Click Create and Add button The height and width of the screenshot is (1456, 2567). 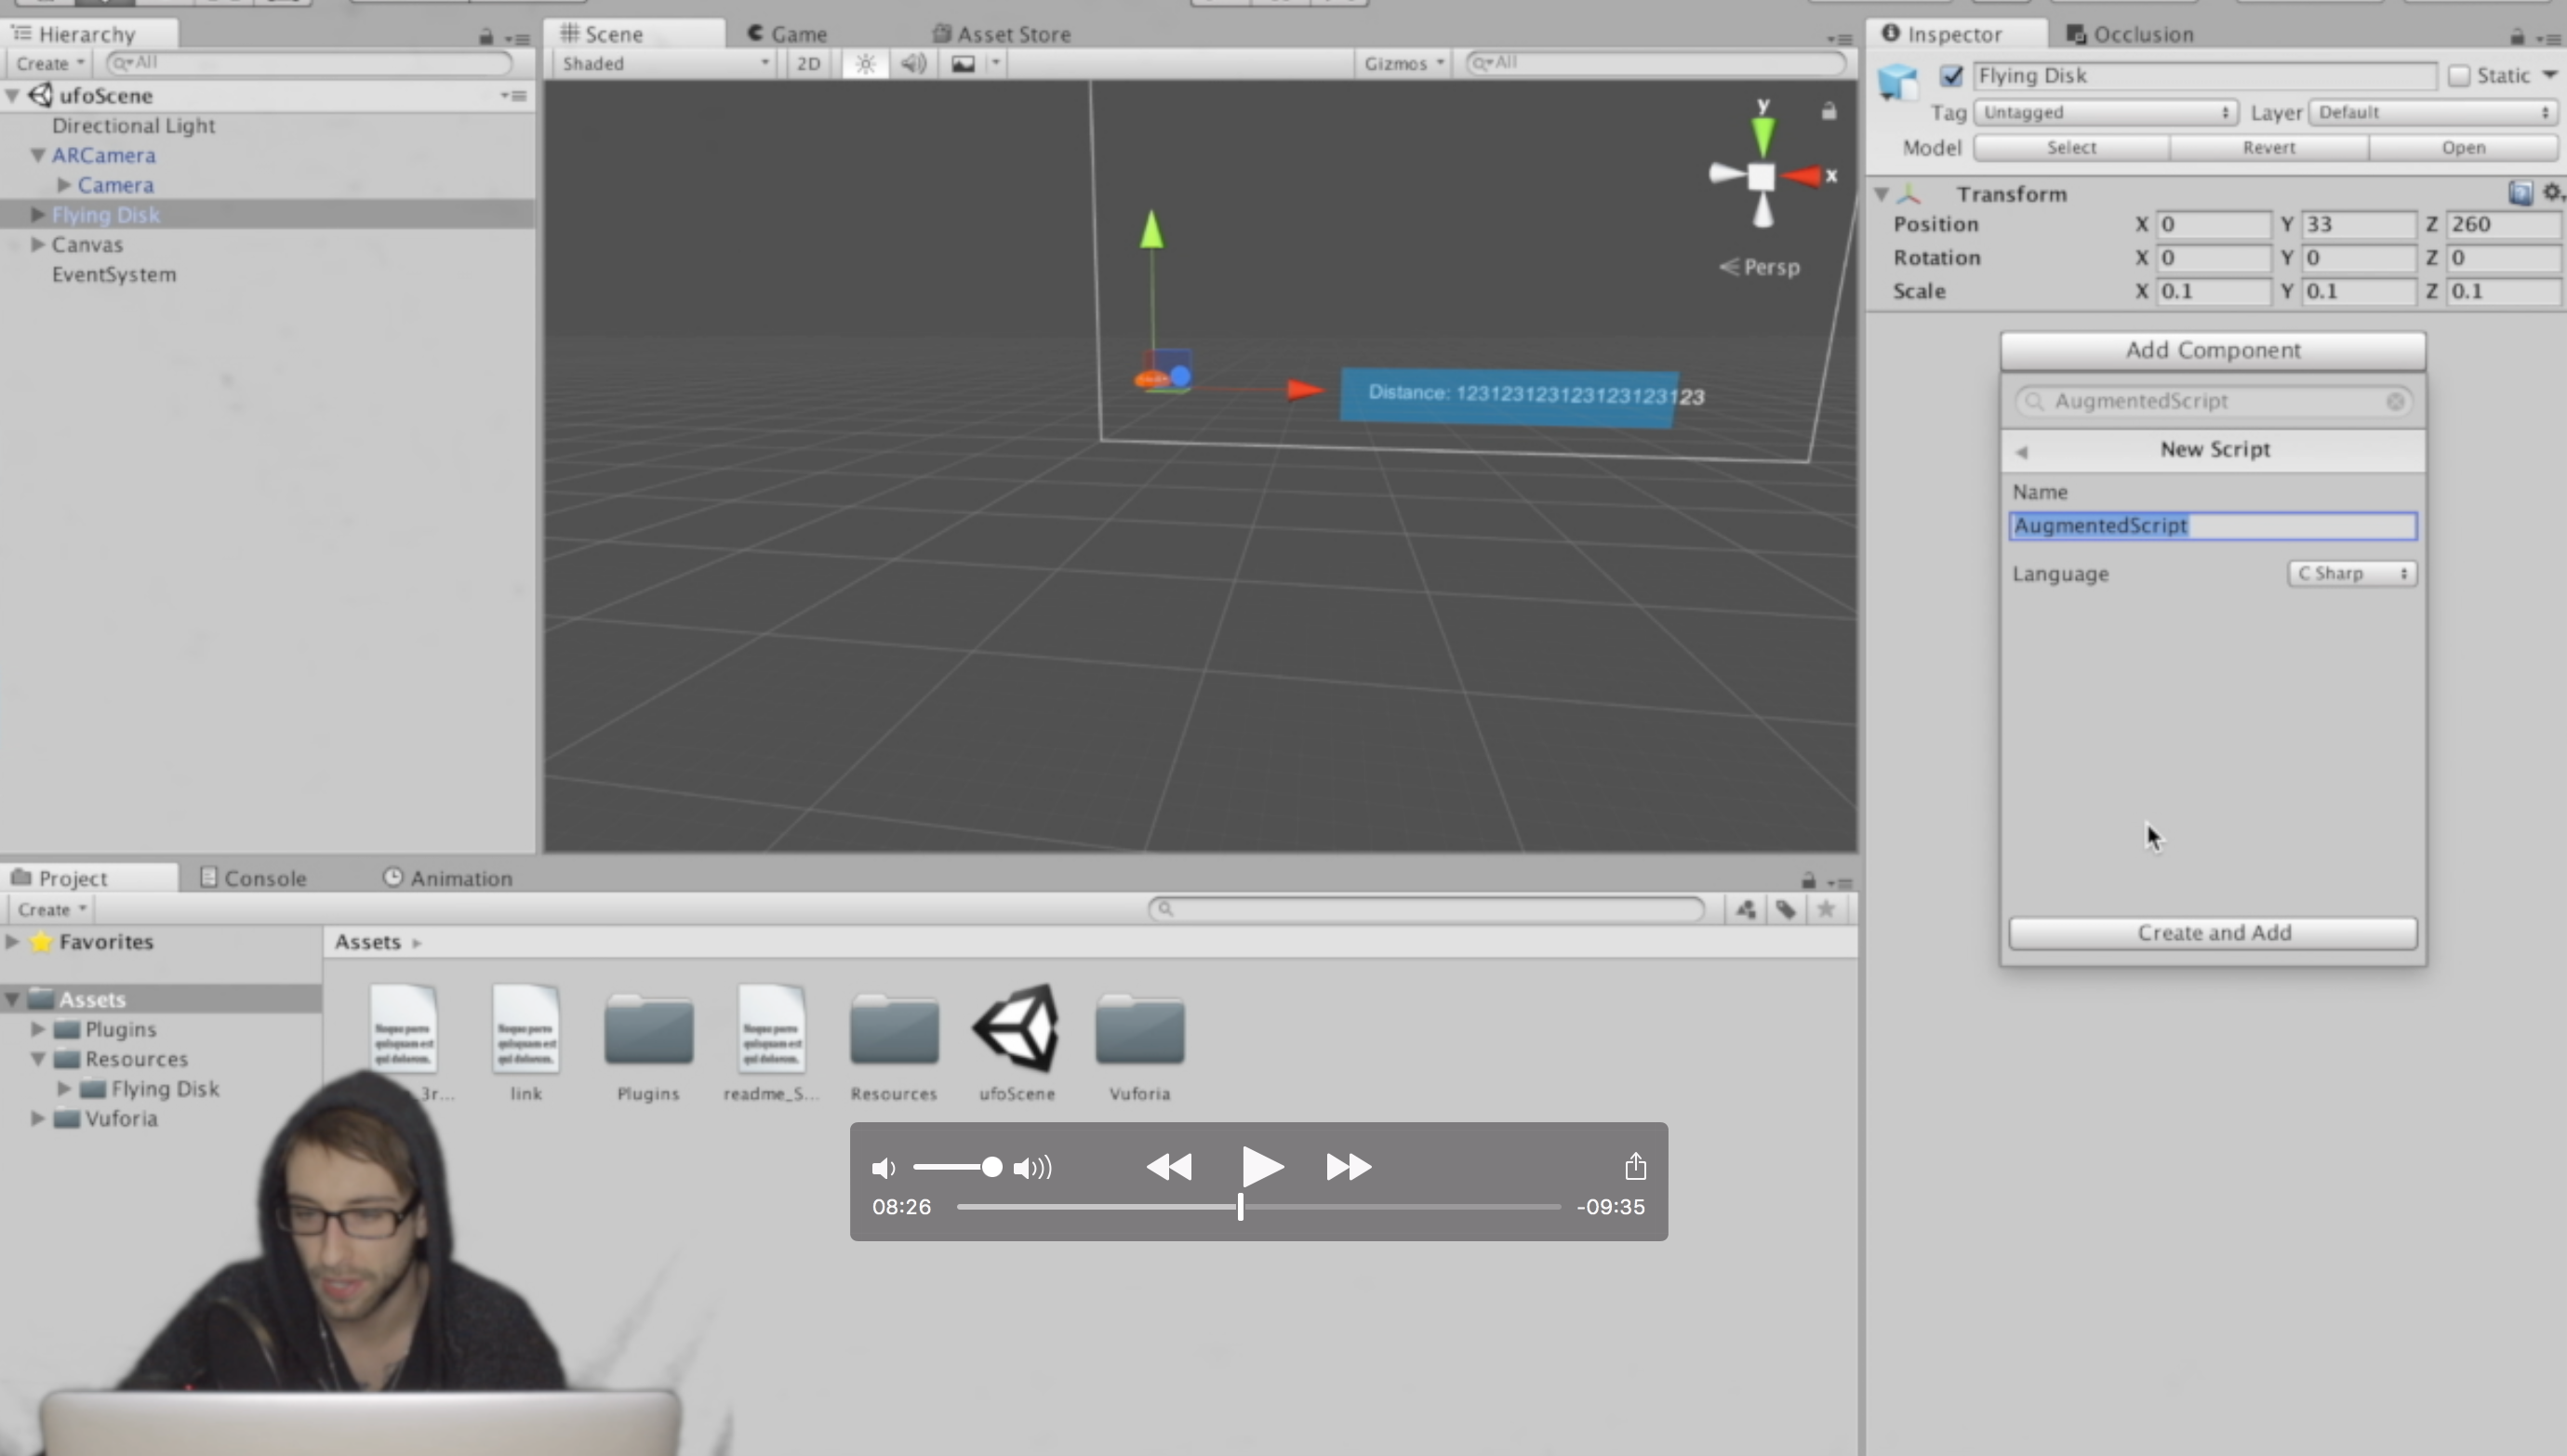pyautogui.click(x=2213, y=933)
